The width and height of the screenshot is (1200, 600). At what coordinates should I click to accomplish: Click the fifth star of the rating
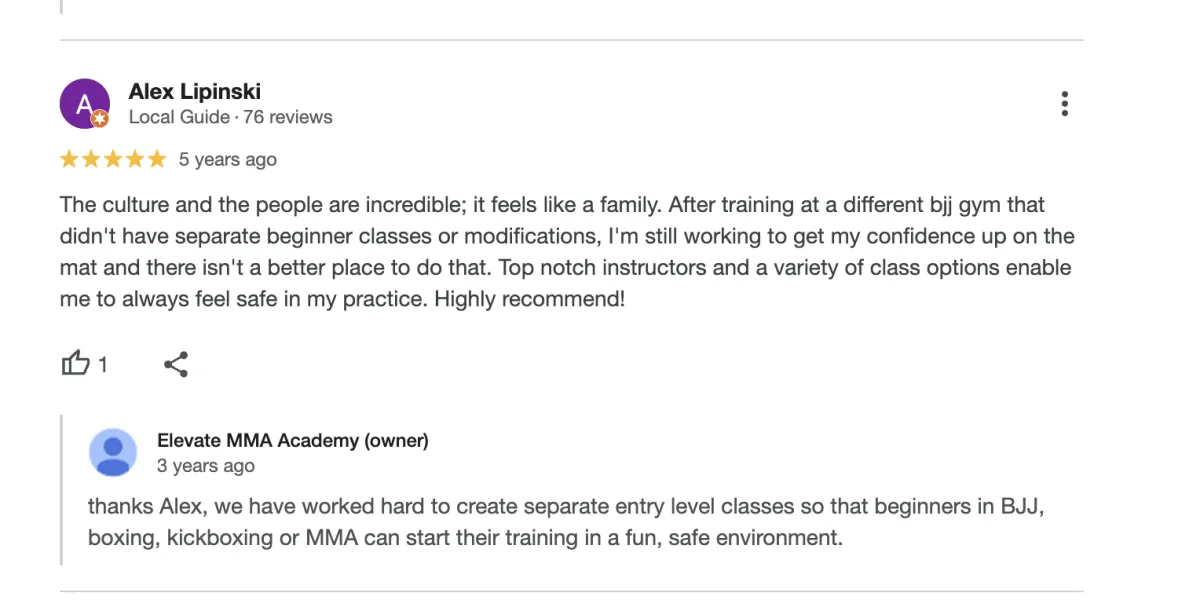point(157,159)
